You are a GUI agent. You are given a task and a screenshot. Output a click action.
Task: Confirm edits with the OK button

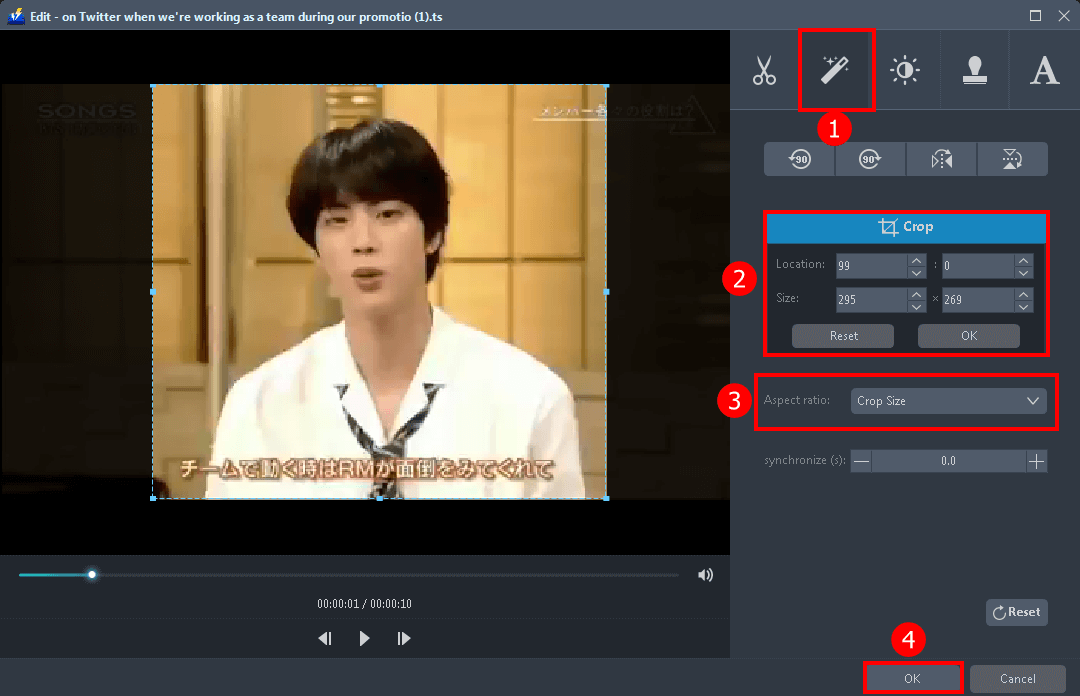911,677
